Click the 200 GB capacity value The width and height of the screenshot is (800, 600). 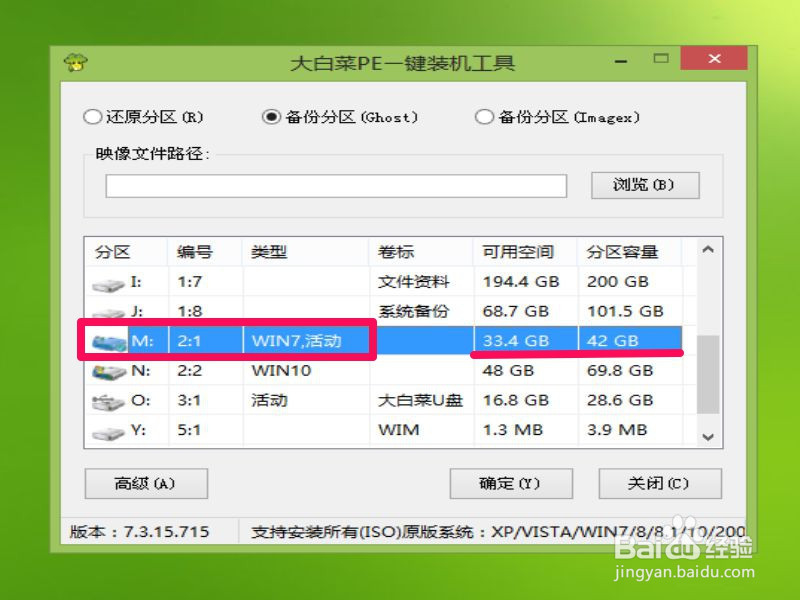pyautogui.click(x=617, y=282)
